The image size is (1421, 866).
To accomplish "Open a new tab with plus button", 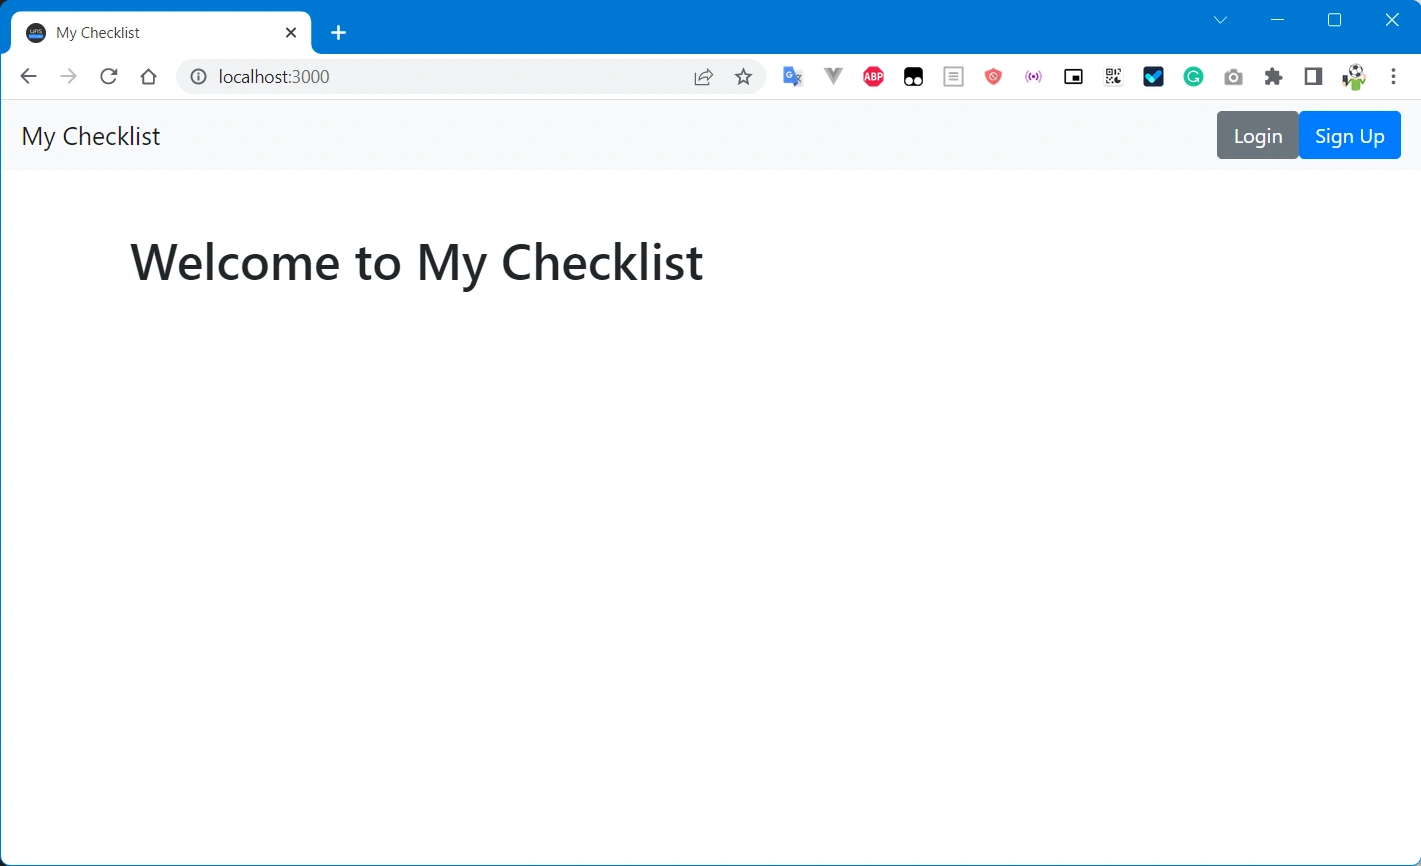I will [338, 33].
